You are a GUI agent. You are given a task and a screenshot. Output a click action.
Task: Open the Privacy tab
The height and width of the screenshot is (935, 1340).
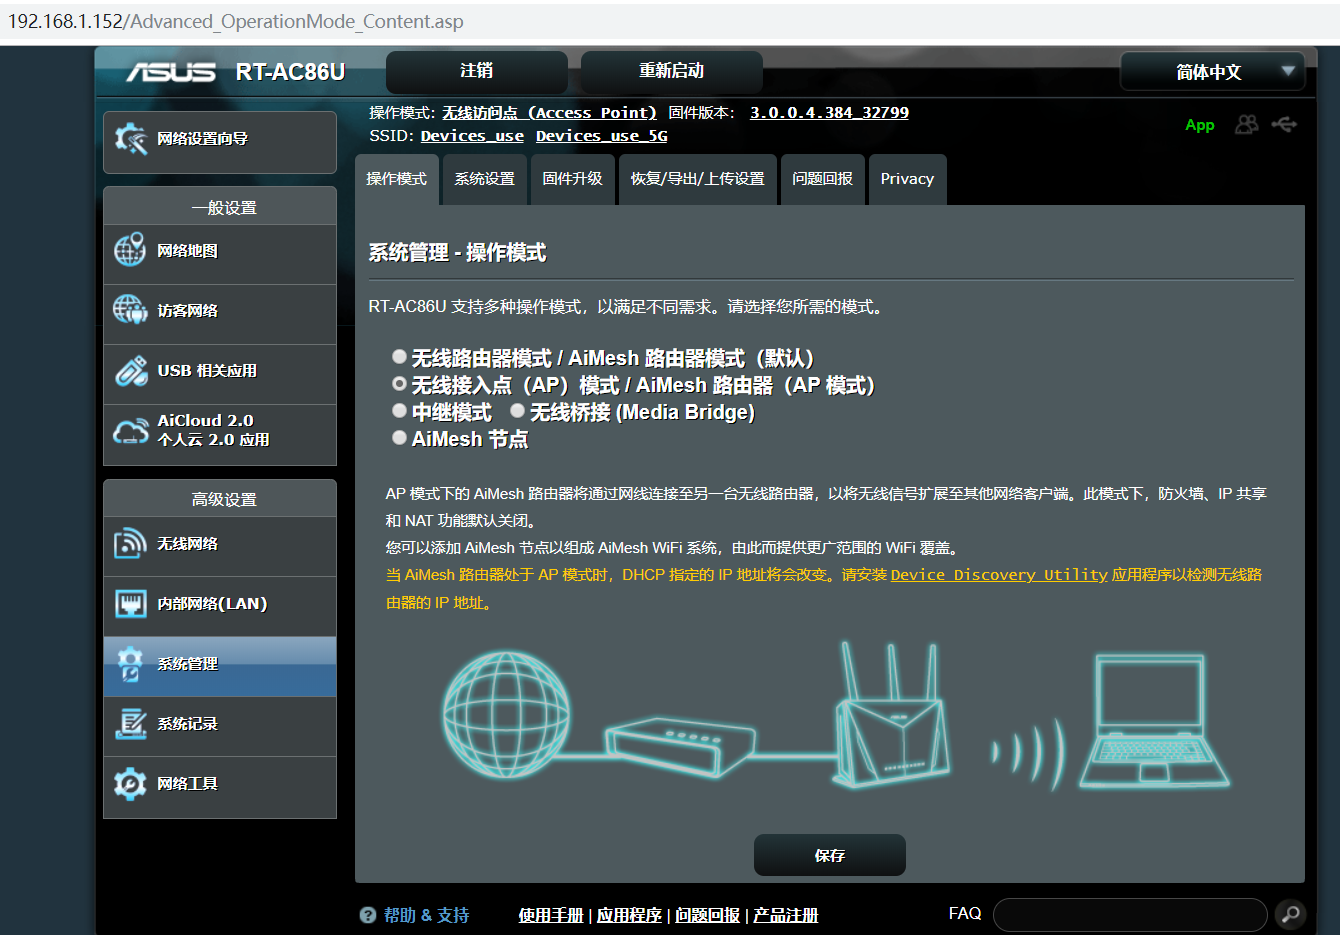tap(907, 179)
